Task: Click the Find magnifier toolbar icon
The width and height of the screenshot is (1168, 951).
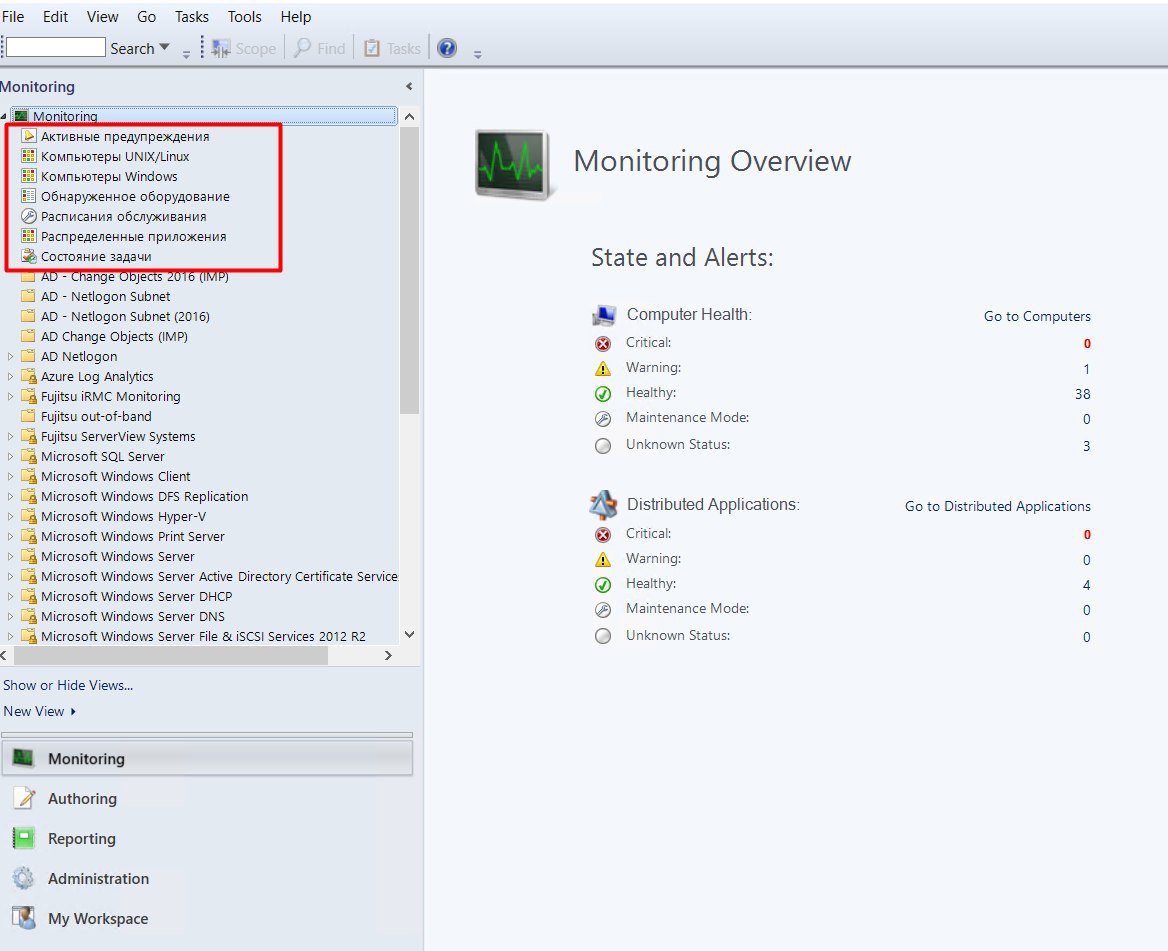Action: point(302,48)
